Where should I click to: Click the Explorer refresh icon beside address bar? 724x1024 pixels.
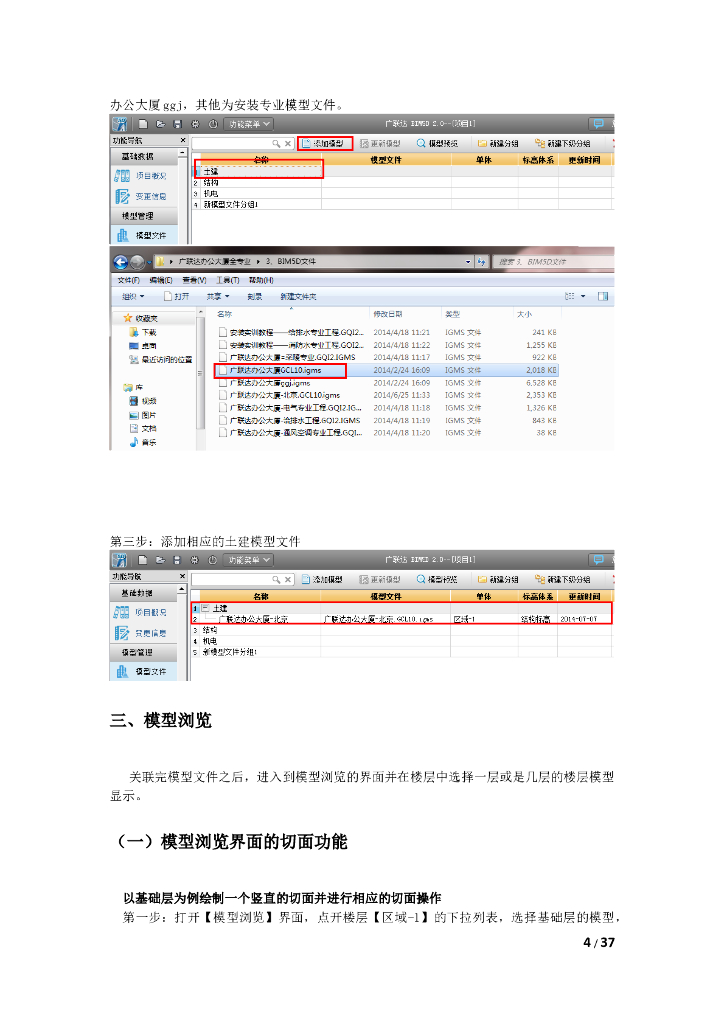tap(482, 262)
